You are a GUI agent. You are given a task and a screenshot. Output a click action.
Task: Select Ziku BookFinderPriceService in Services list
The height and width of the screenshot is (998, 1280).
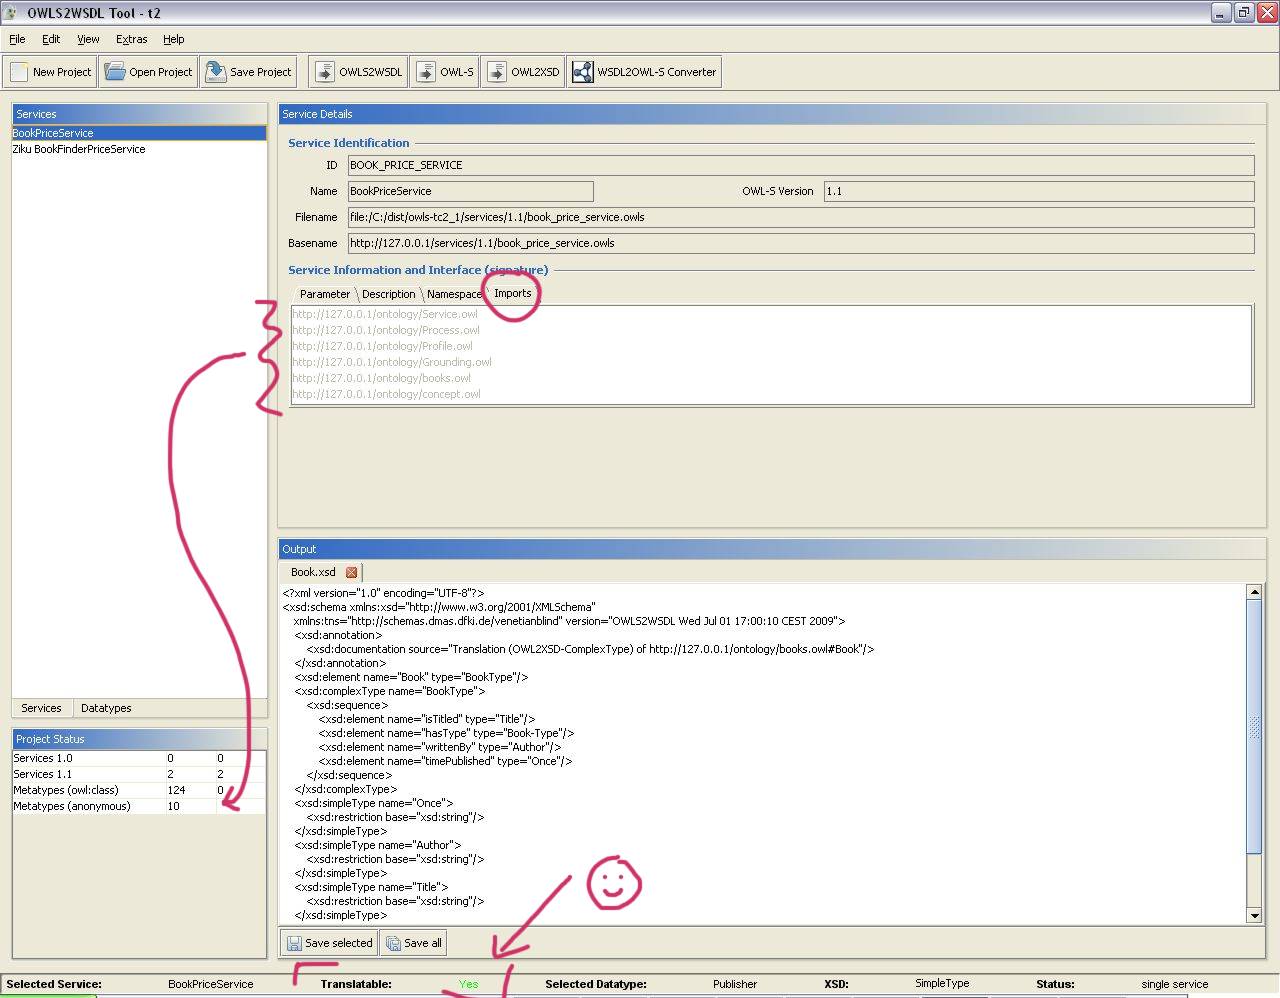coord(78,148)
